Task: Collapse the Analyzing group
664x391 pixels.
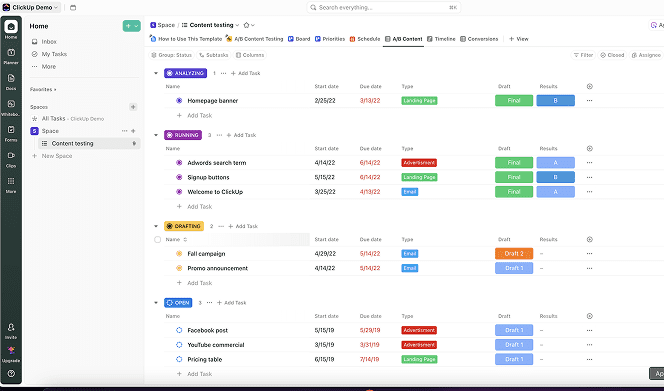Action: [x=156, y=73]
